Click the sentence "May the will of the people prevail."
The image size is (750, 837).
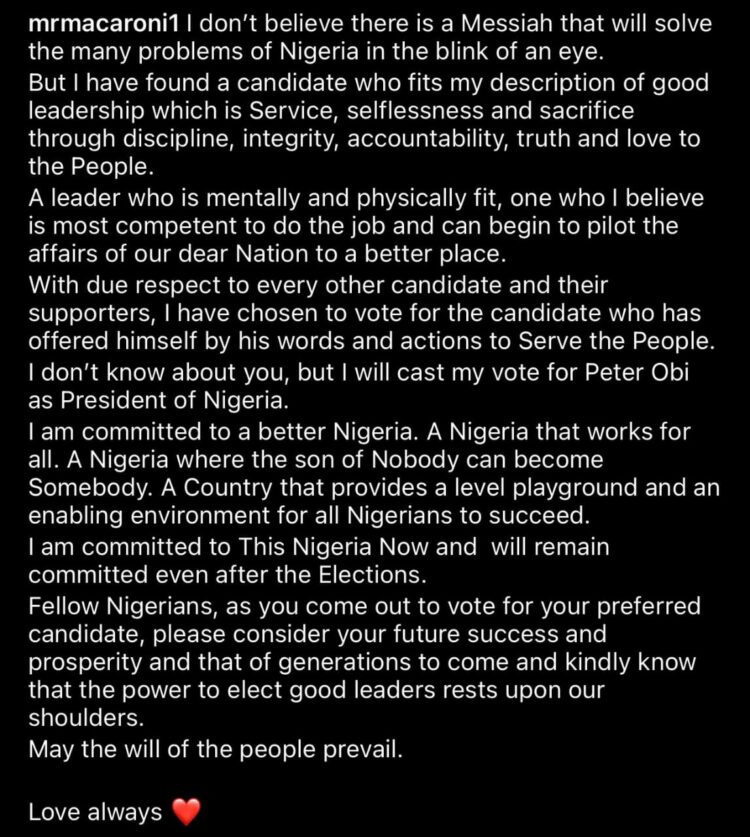pyautogui.click(x=216, y=749)
